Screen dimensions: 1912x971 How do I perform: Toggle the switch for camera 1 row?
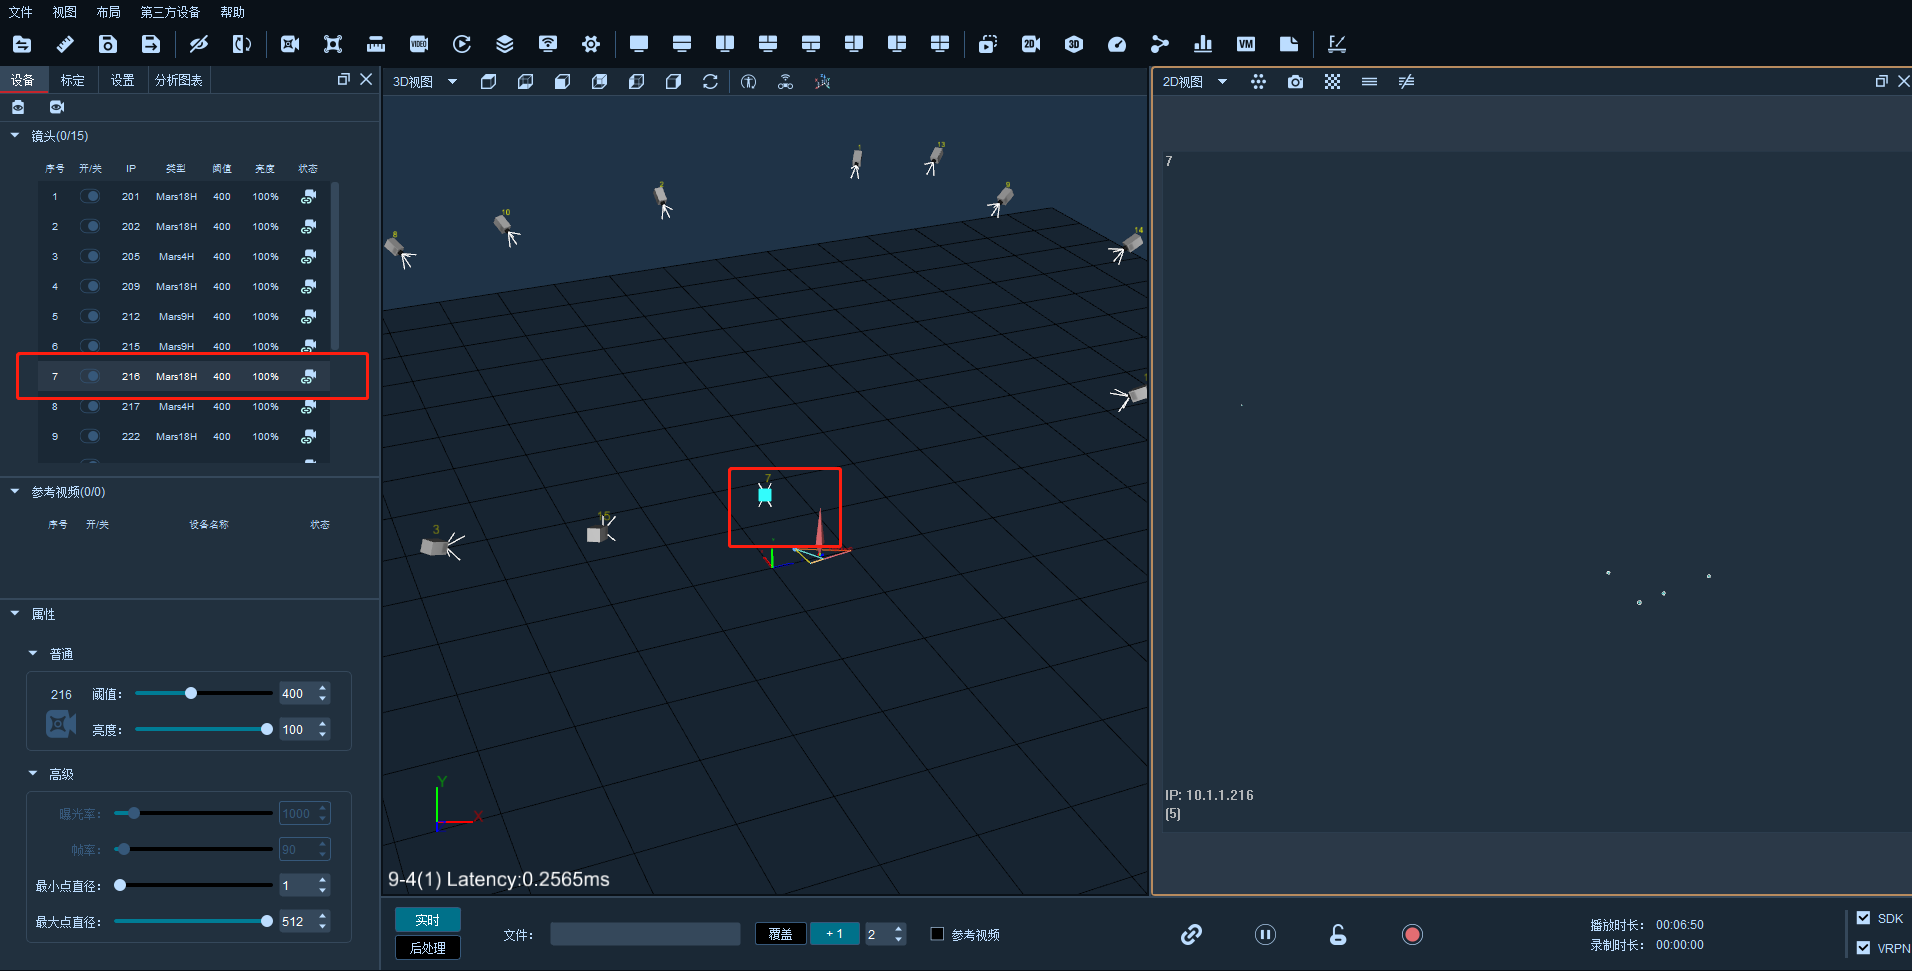click(90, 196)
